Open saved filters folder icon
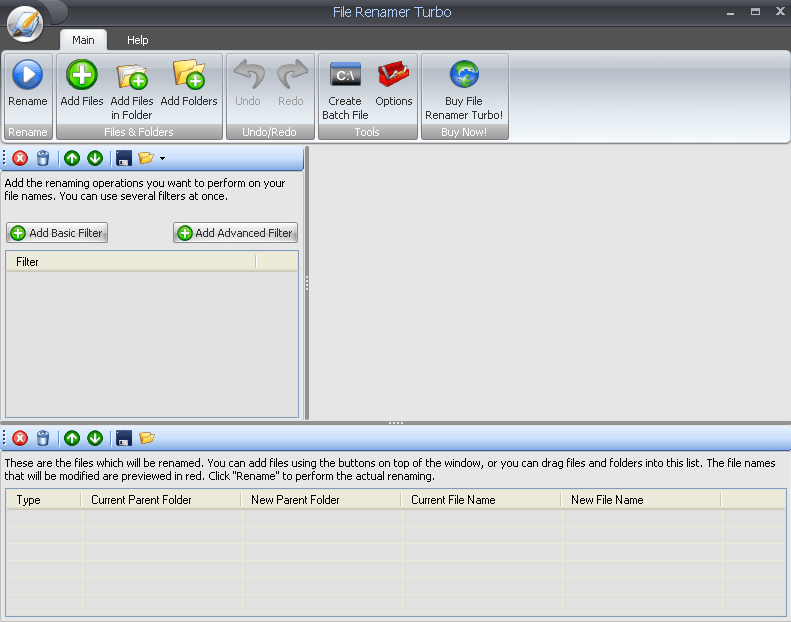 [146, 158]
